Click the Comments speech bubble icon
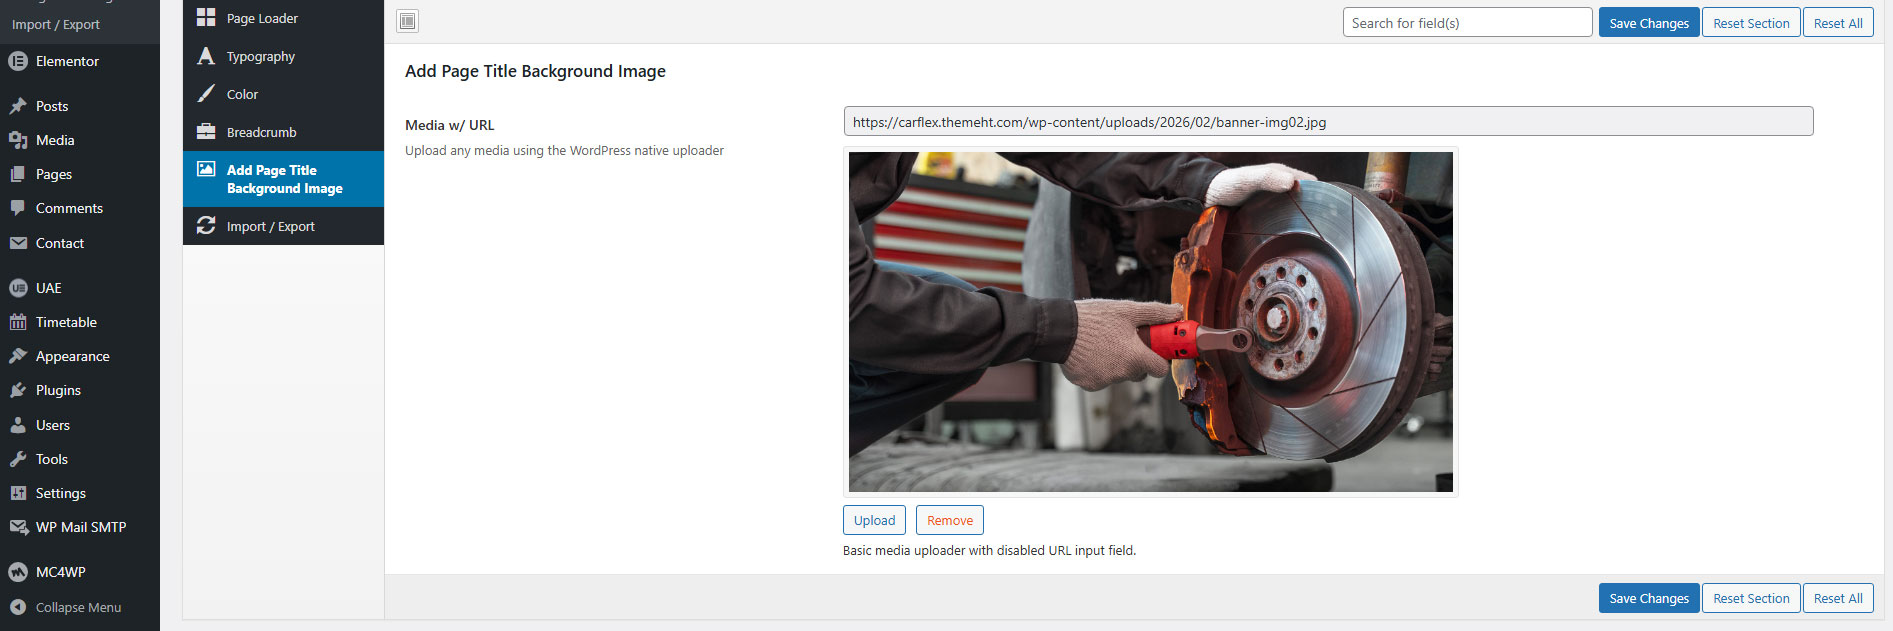 [18, 208]
